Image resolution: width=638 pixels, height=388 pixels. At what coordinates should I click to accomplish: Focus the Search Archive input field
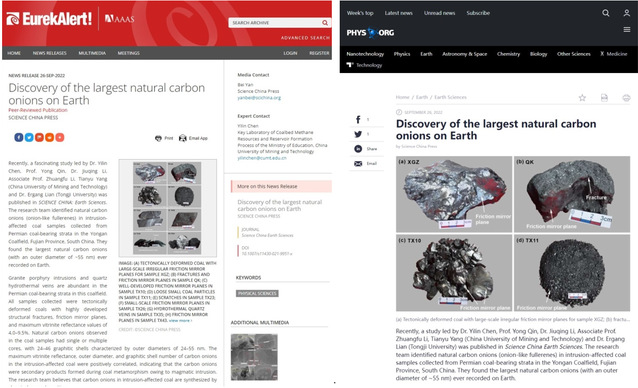tap(275, 23)
